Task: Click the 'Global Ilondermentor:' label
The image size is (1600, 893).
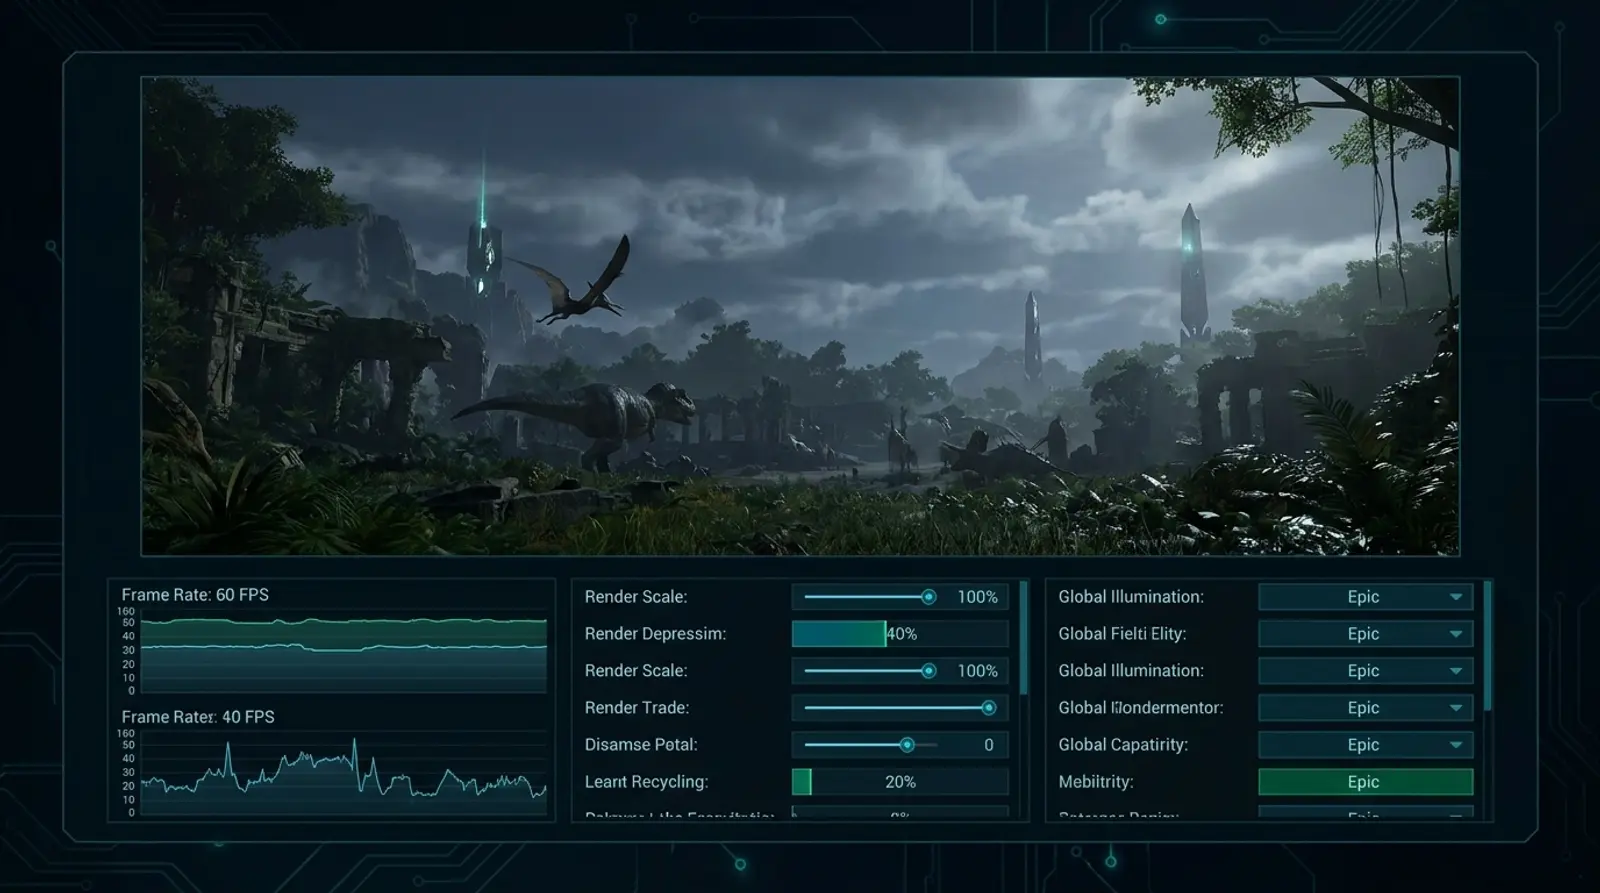Action: (1141, 708)
